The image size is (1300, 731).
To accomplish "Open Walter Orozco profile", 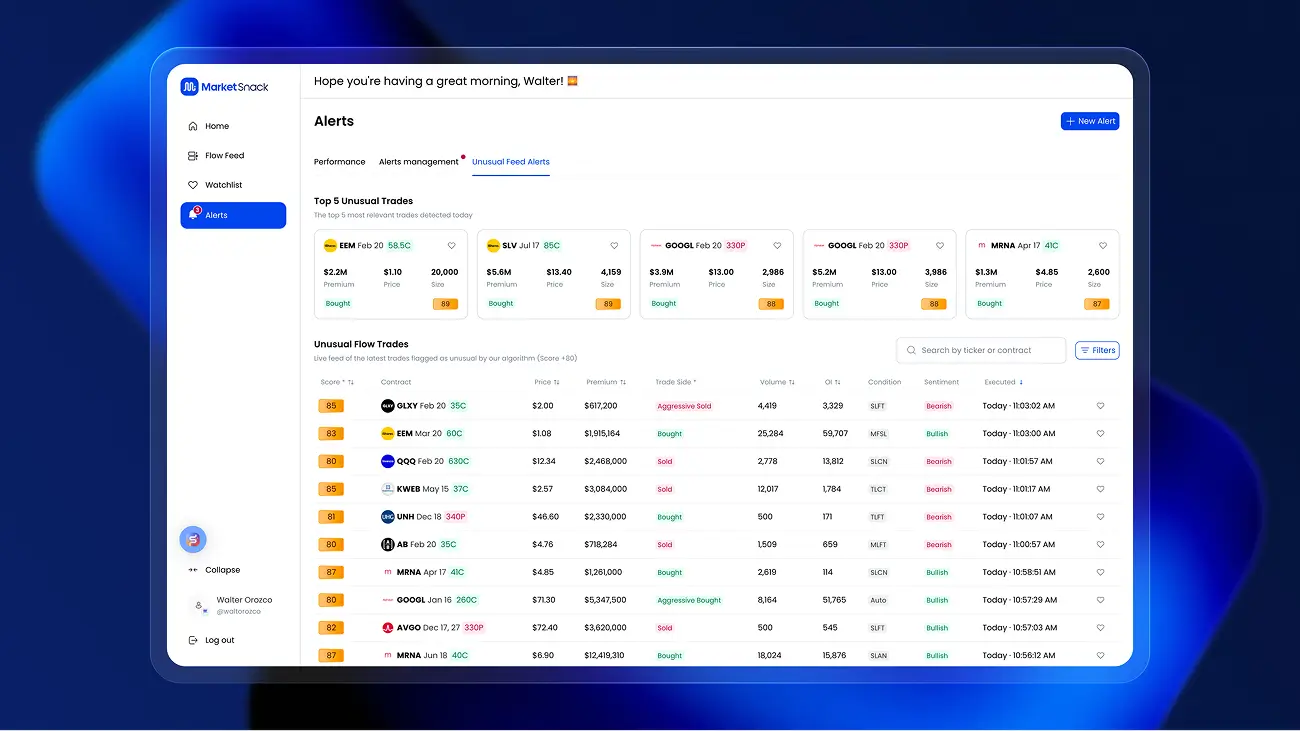I will click(233, 605).
